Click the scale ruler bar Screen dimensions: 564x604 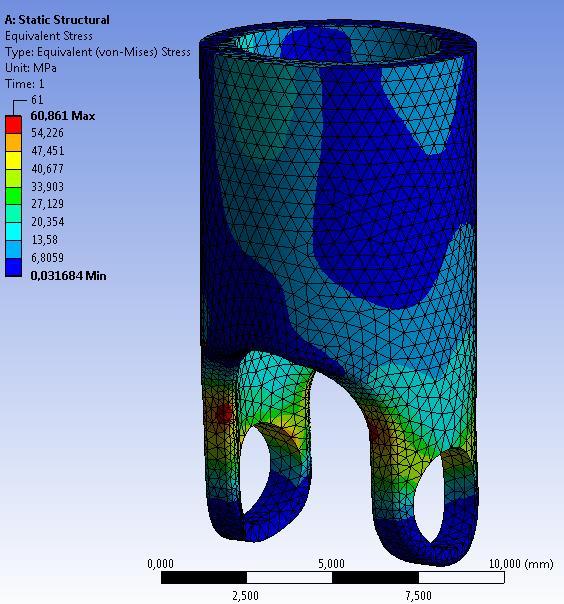pyautogui.click(x=332, y=577)
